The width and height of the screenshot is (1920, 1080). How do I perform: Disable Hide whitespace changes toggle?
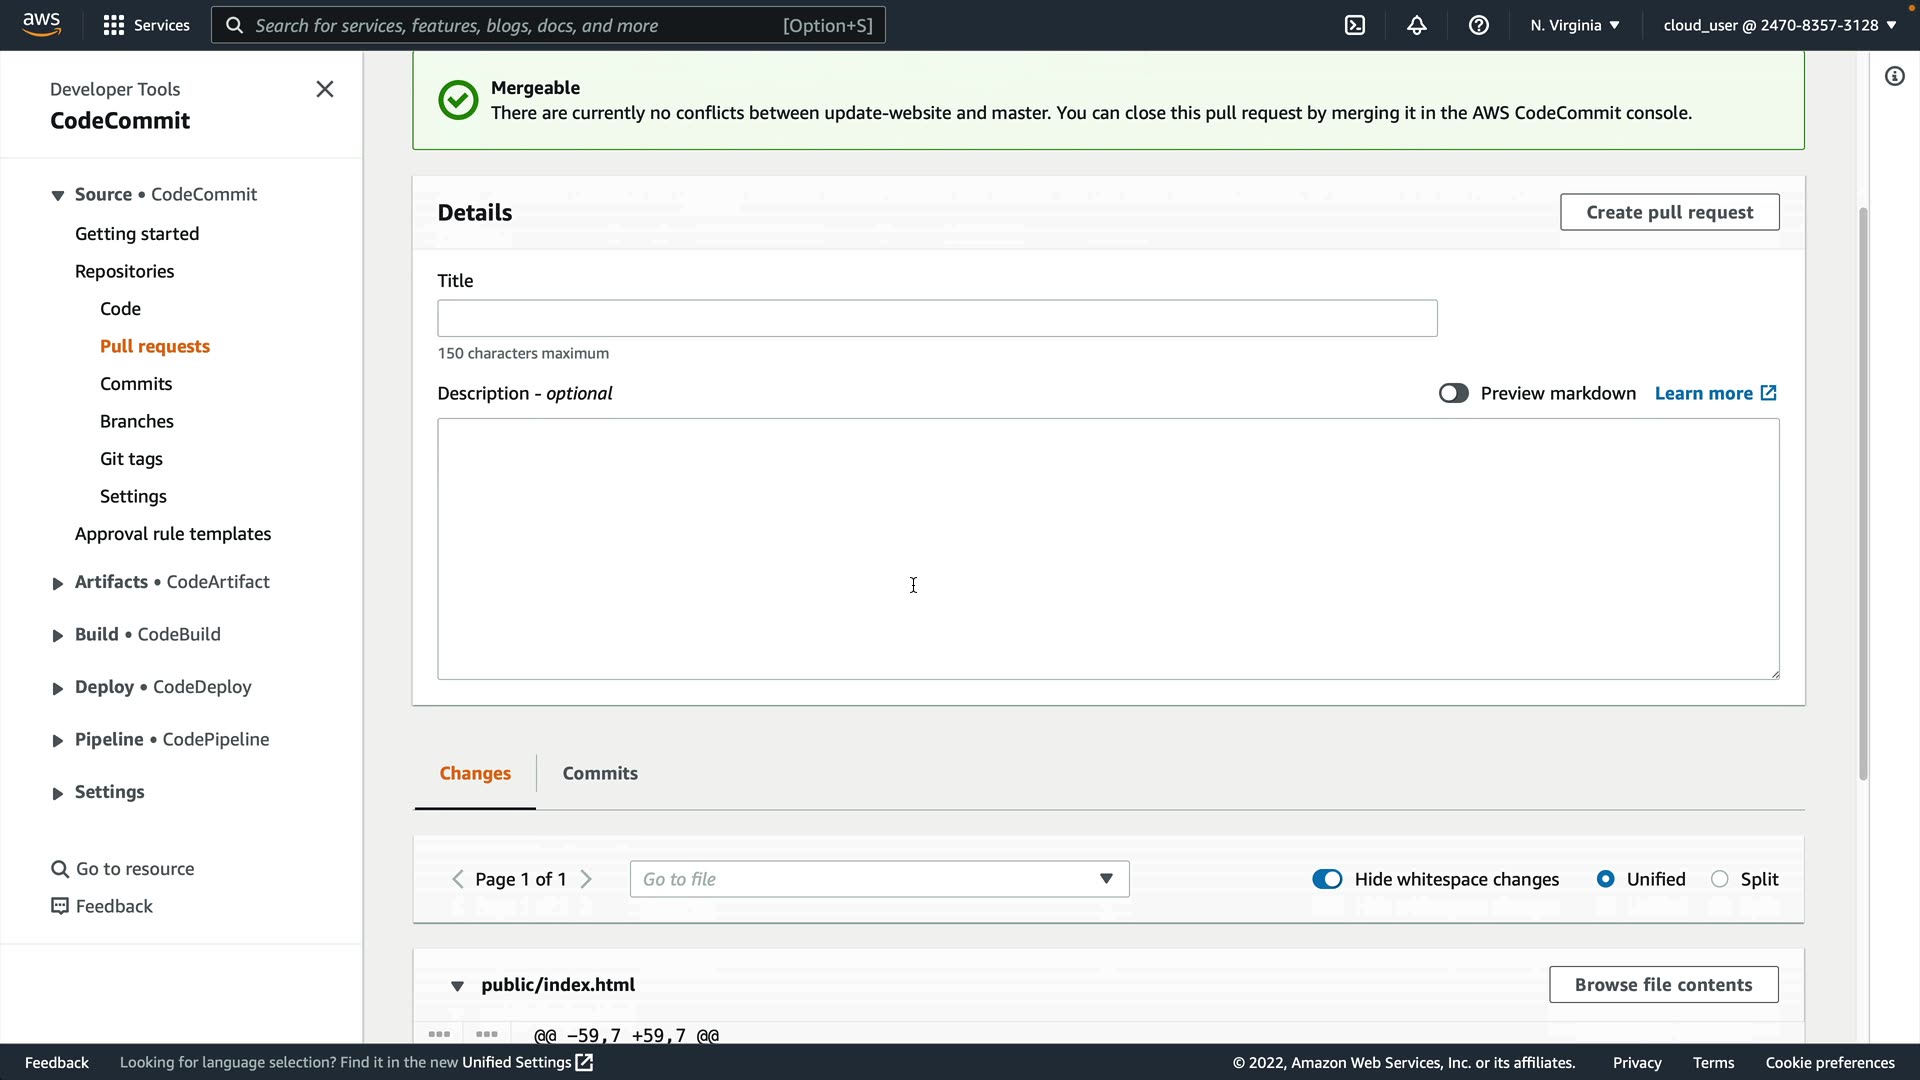1327,879
